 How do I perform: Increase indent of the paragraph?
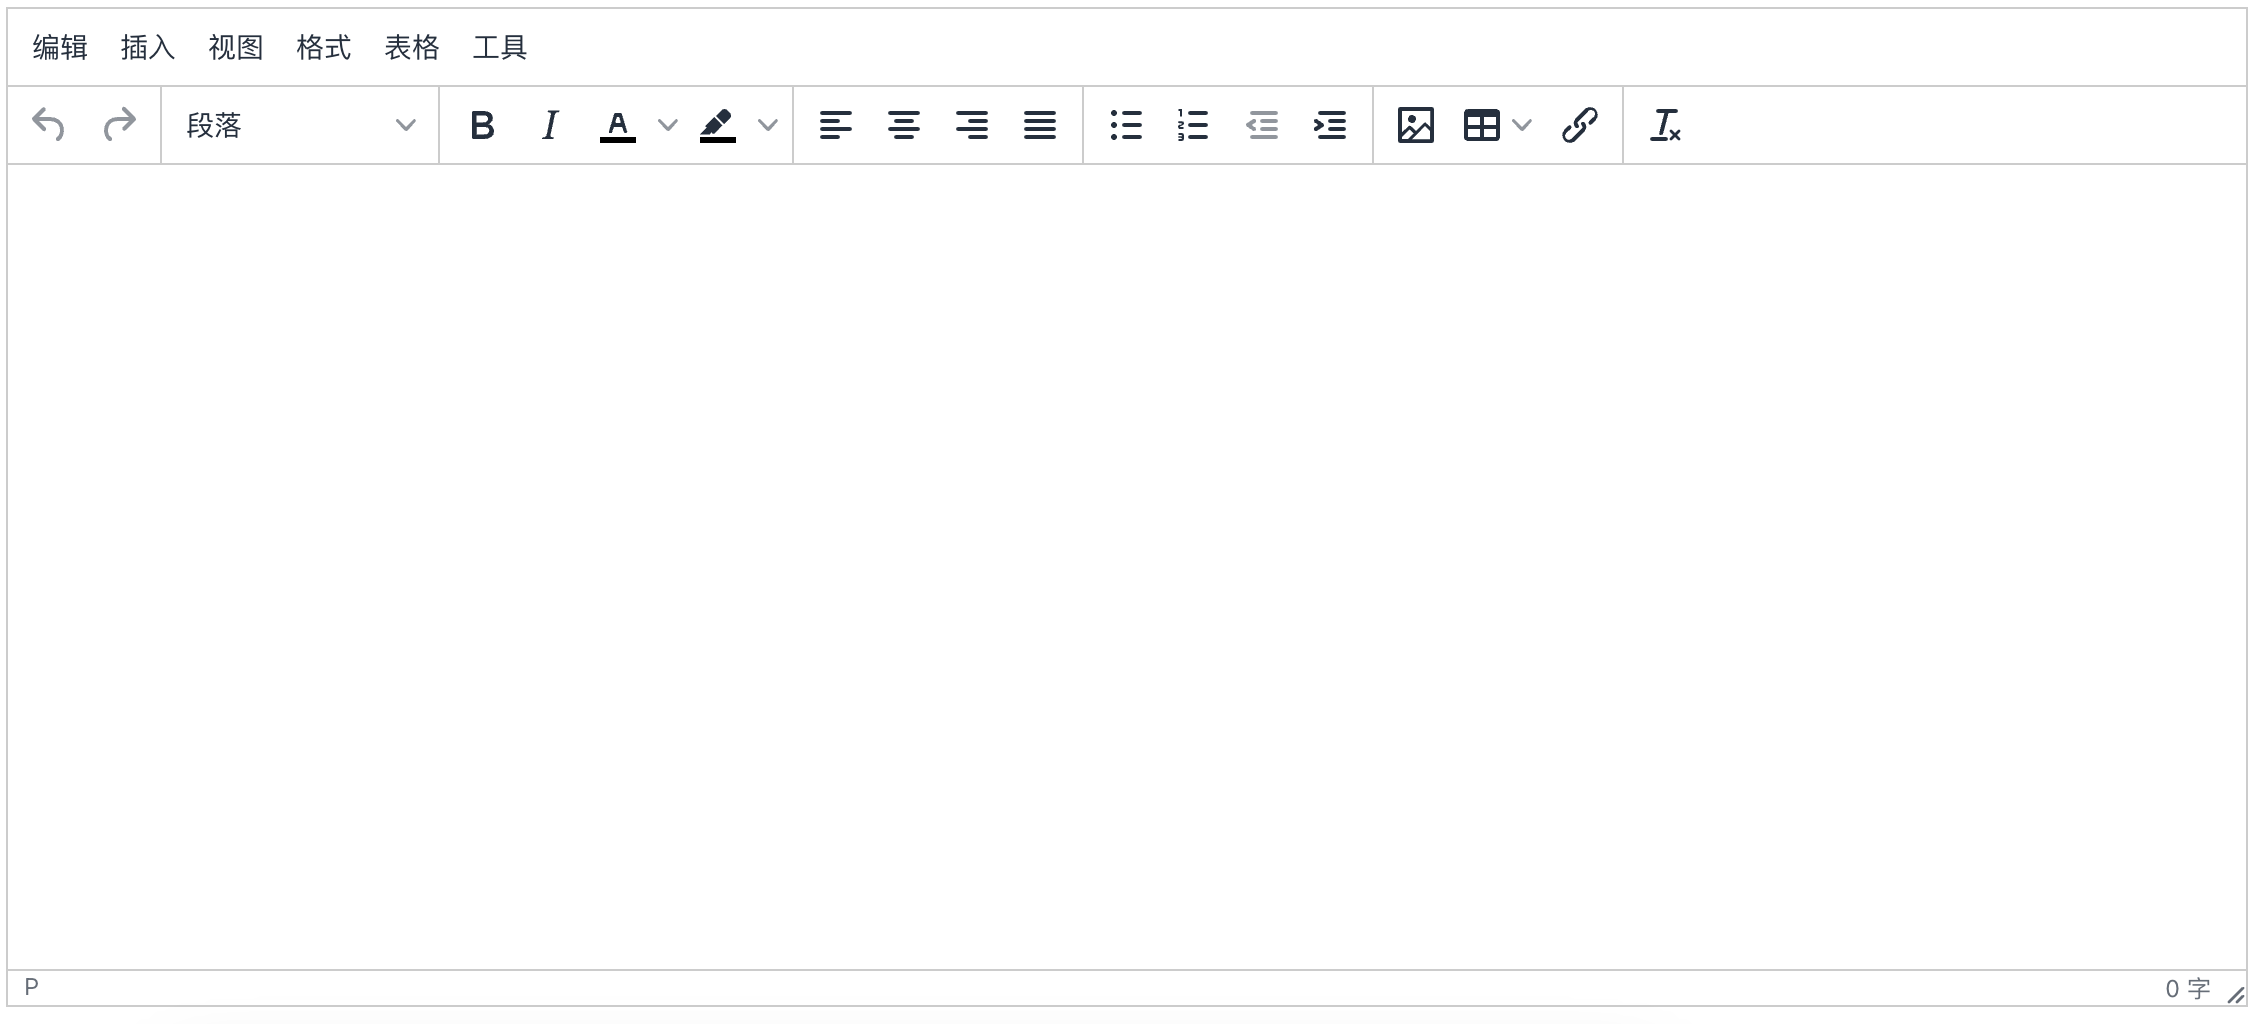pos(1329,125)
